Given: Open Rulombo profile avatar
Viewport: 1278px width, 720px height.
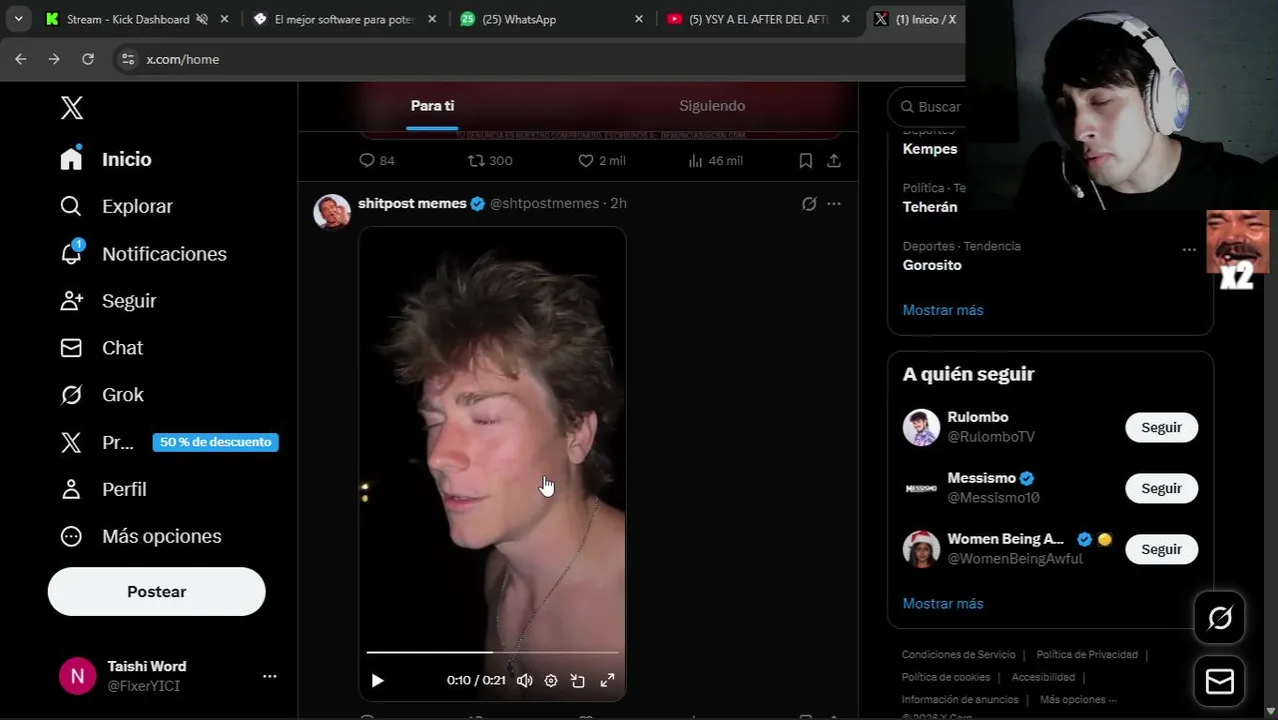Looking at the screenshot, I should click(921, 427).
